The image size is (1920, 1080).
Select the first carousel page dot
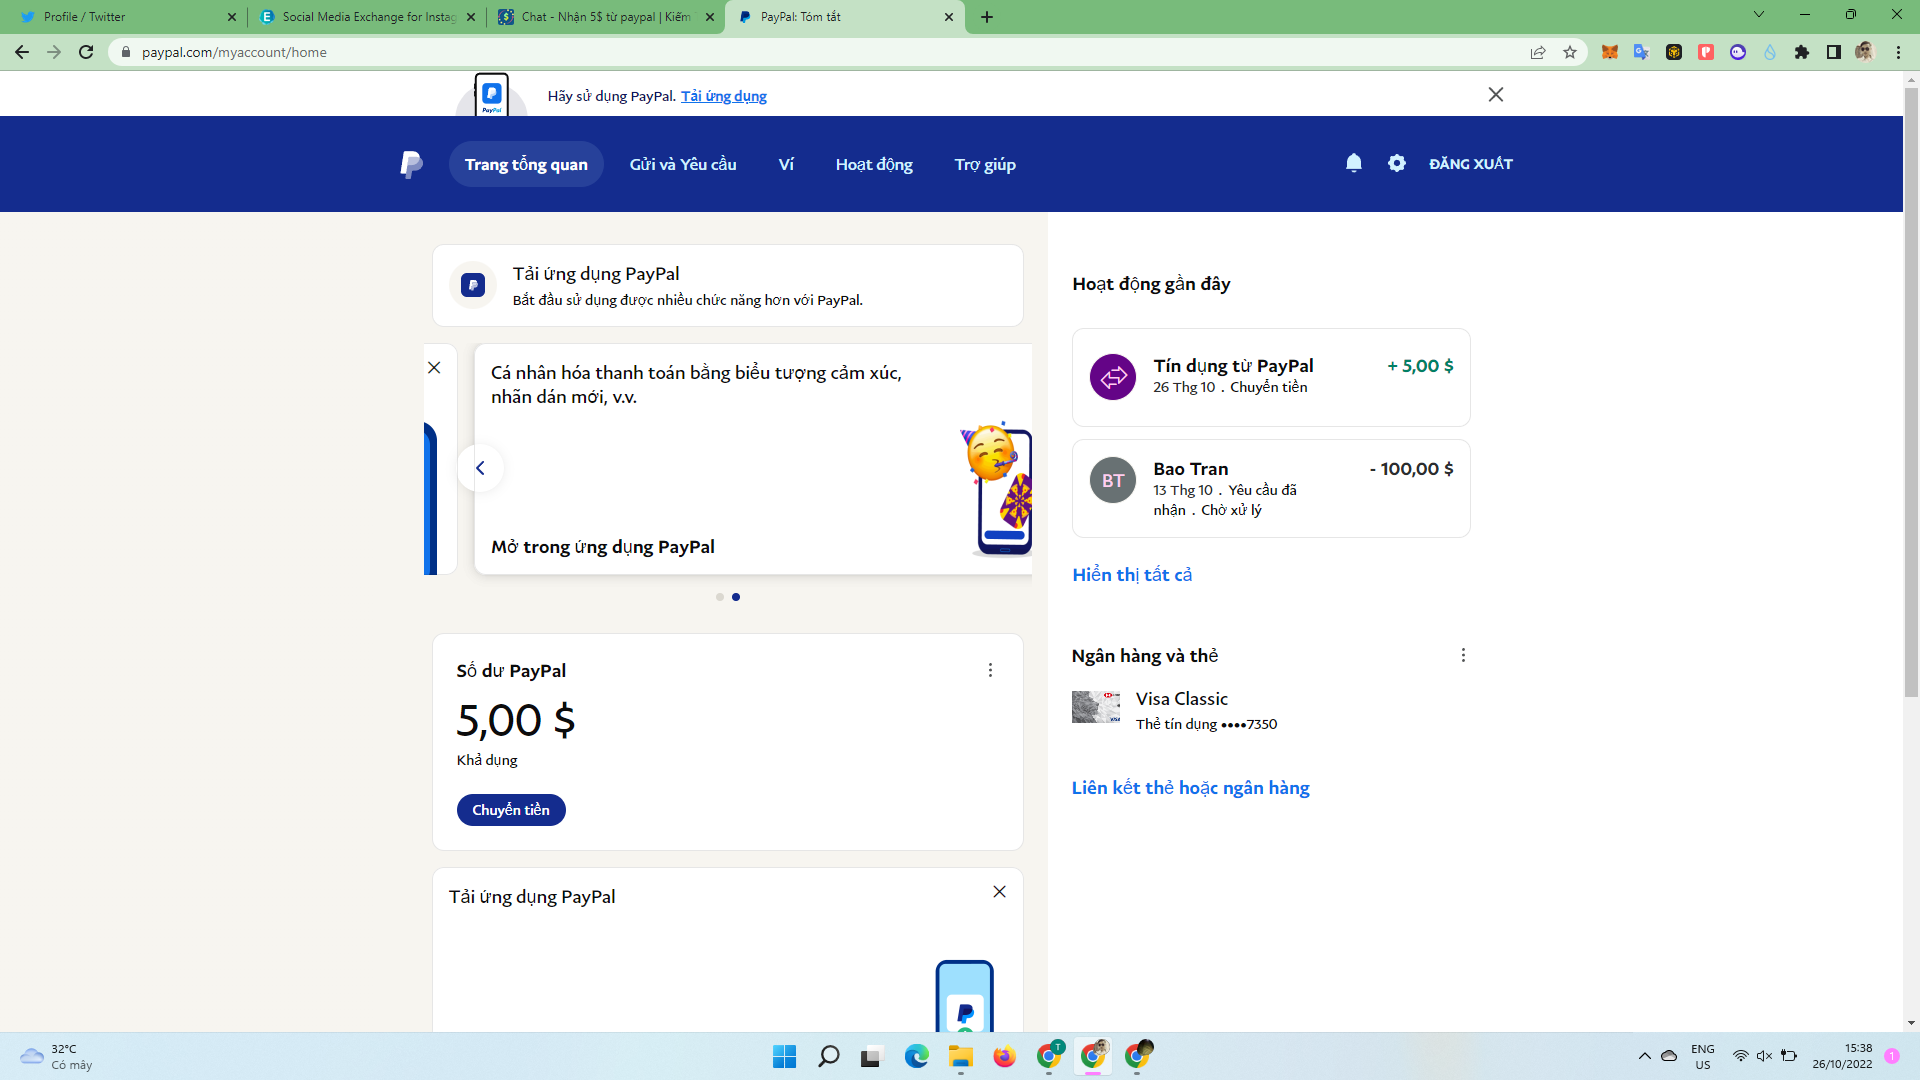tap(720, 597)
